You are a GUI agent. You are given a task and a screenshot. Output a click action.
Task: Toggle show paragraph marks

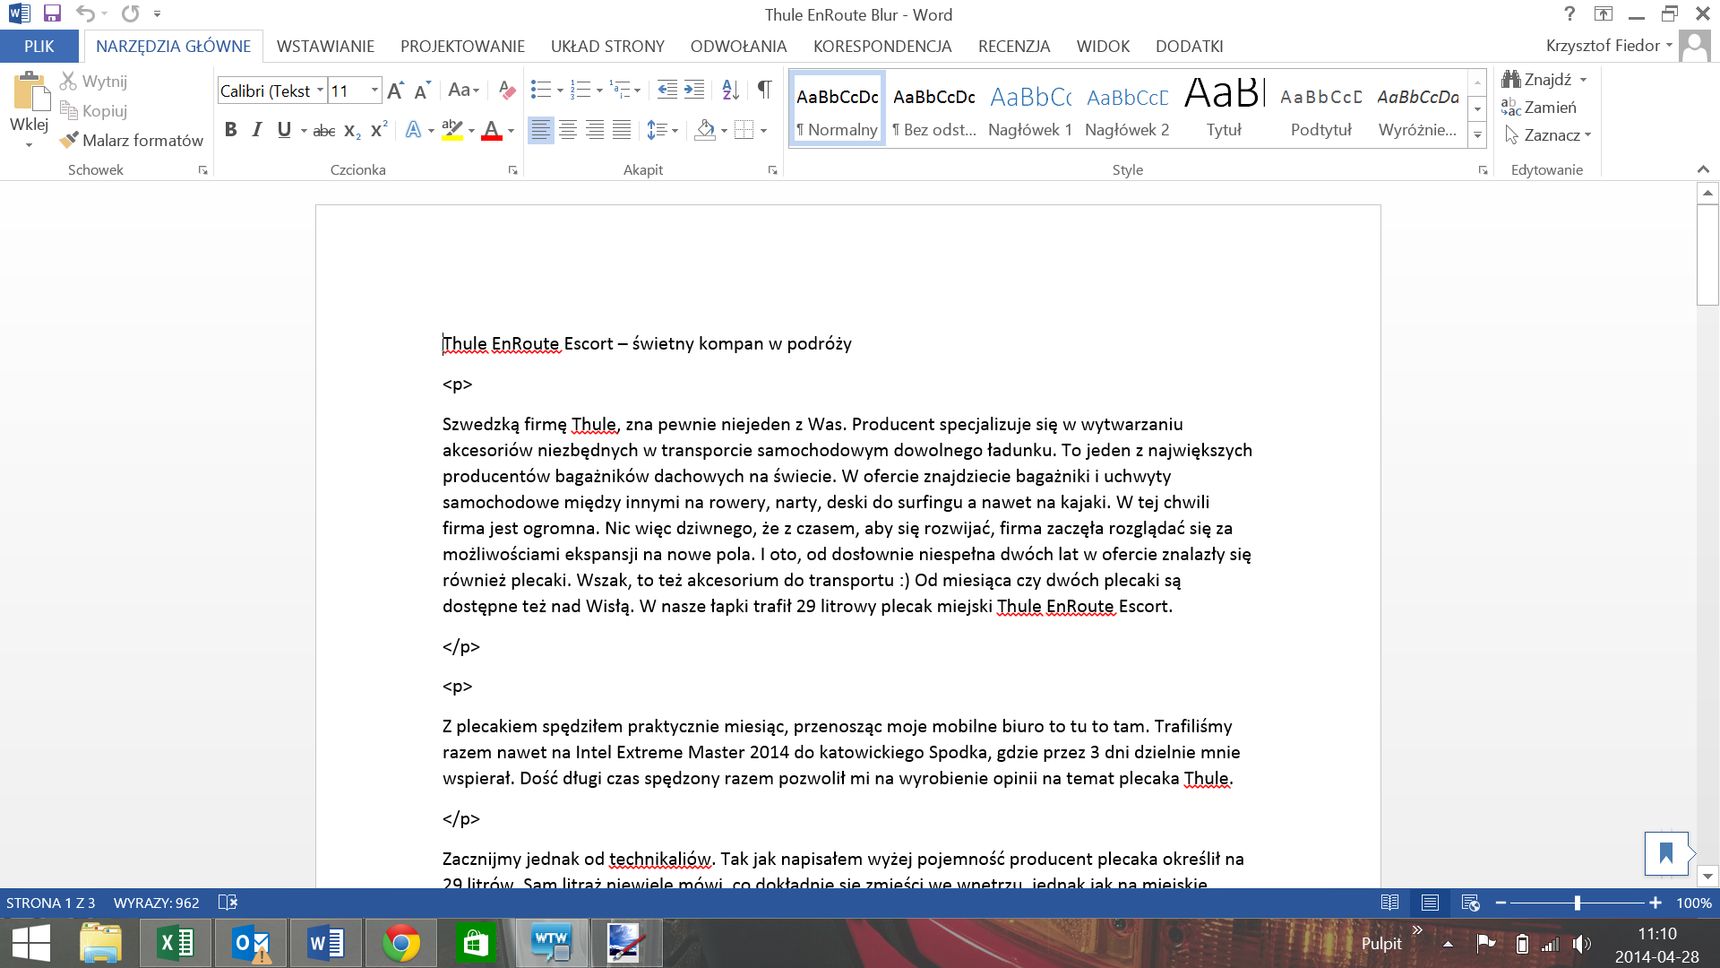click(x=764, y=90)
